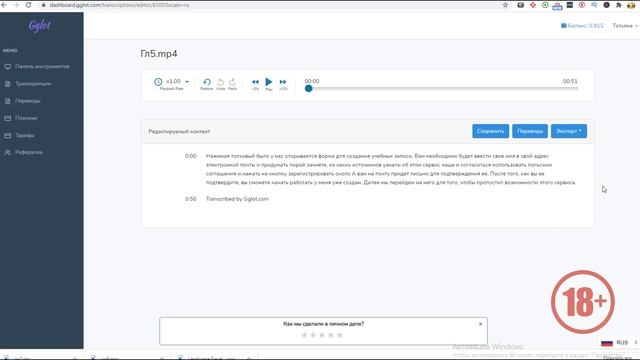640x360 pixels.
Task: Rewind audio by 10 seconds
Action: pyautogui.click(x=255, y=82)
